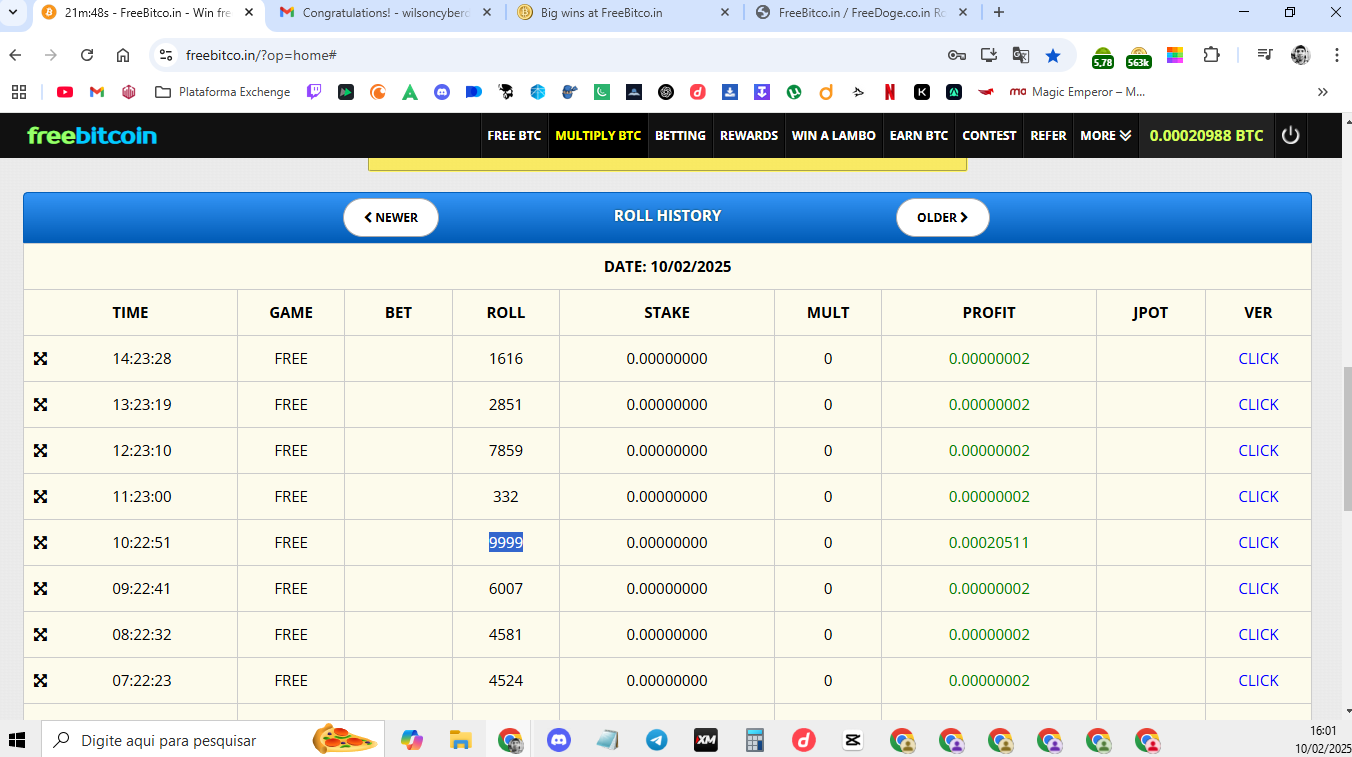Screen dimensions: 1352x757
Task: Click the expand icon for 12:23:10 row
Action: [x=40, y=451]
